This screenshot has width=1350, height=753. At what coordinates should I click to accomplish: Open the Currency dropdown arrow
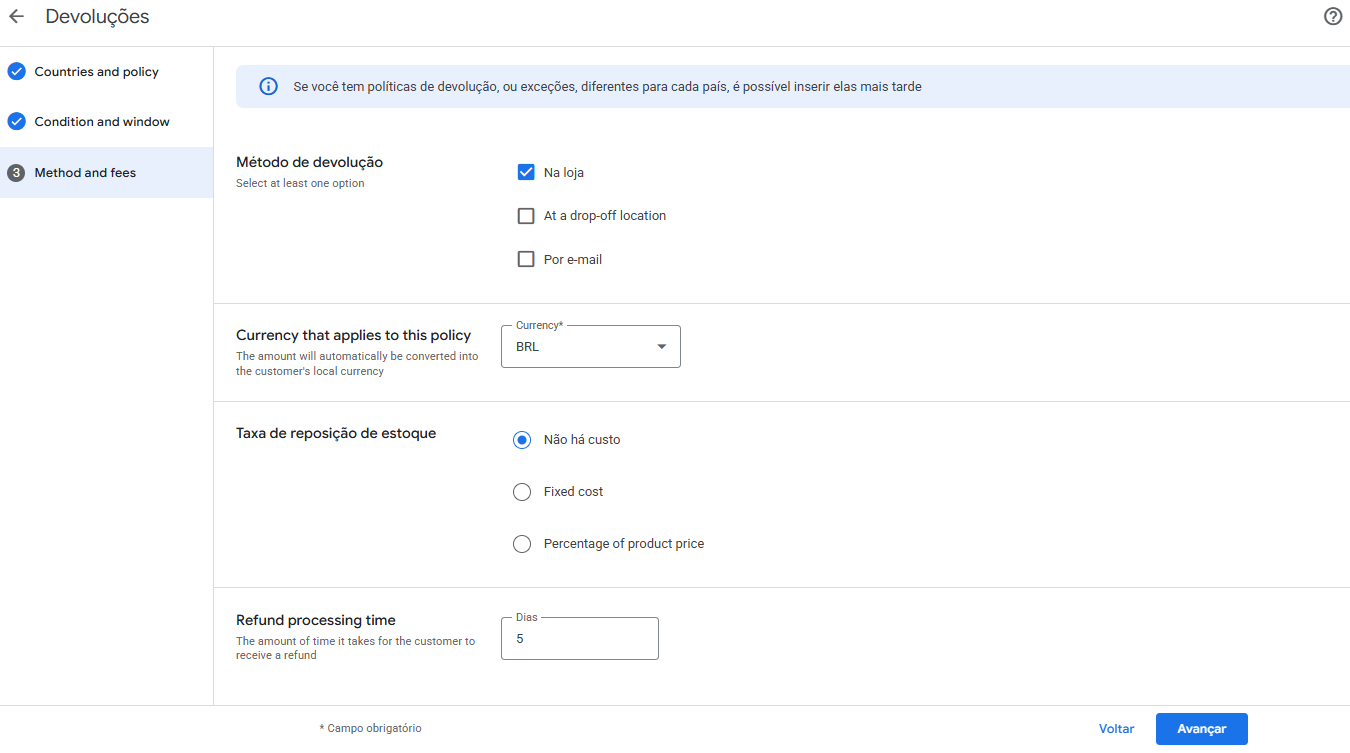(661, 347)
